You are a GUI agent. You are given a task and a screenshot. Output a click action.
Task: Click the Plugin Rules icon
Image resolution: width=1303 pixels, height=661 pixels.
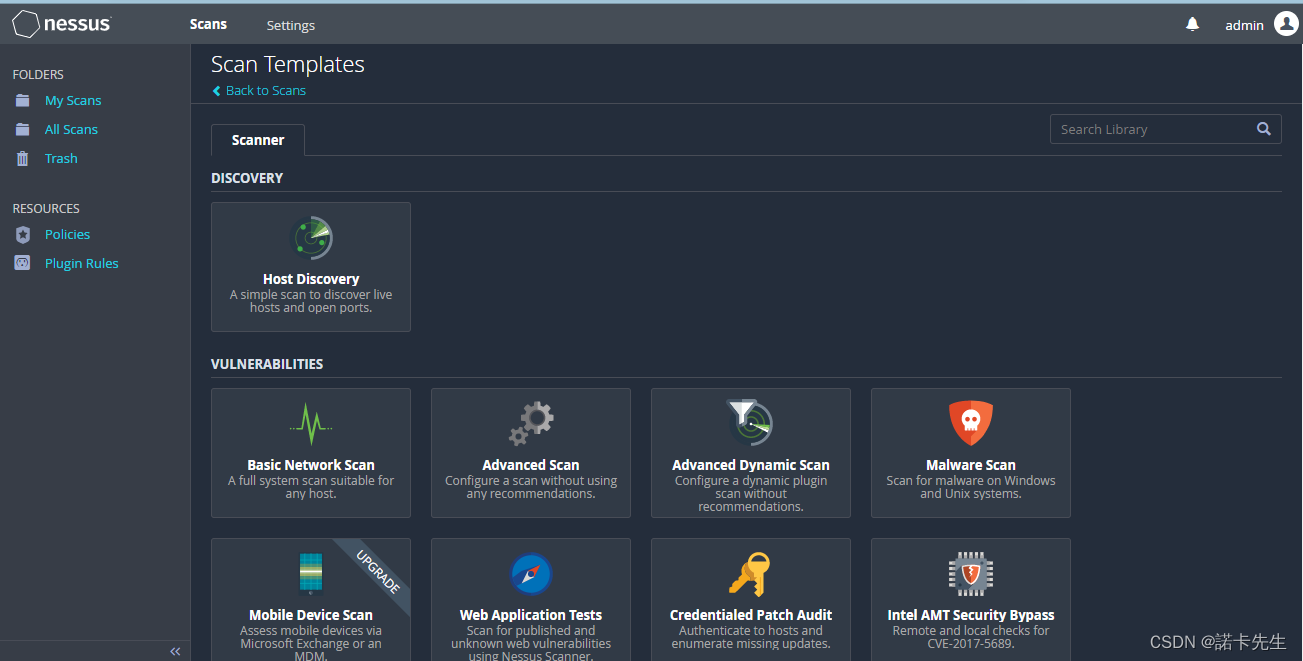(x=22, y=263)
